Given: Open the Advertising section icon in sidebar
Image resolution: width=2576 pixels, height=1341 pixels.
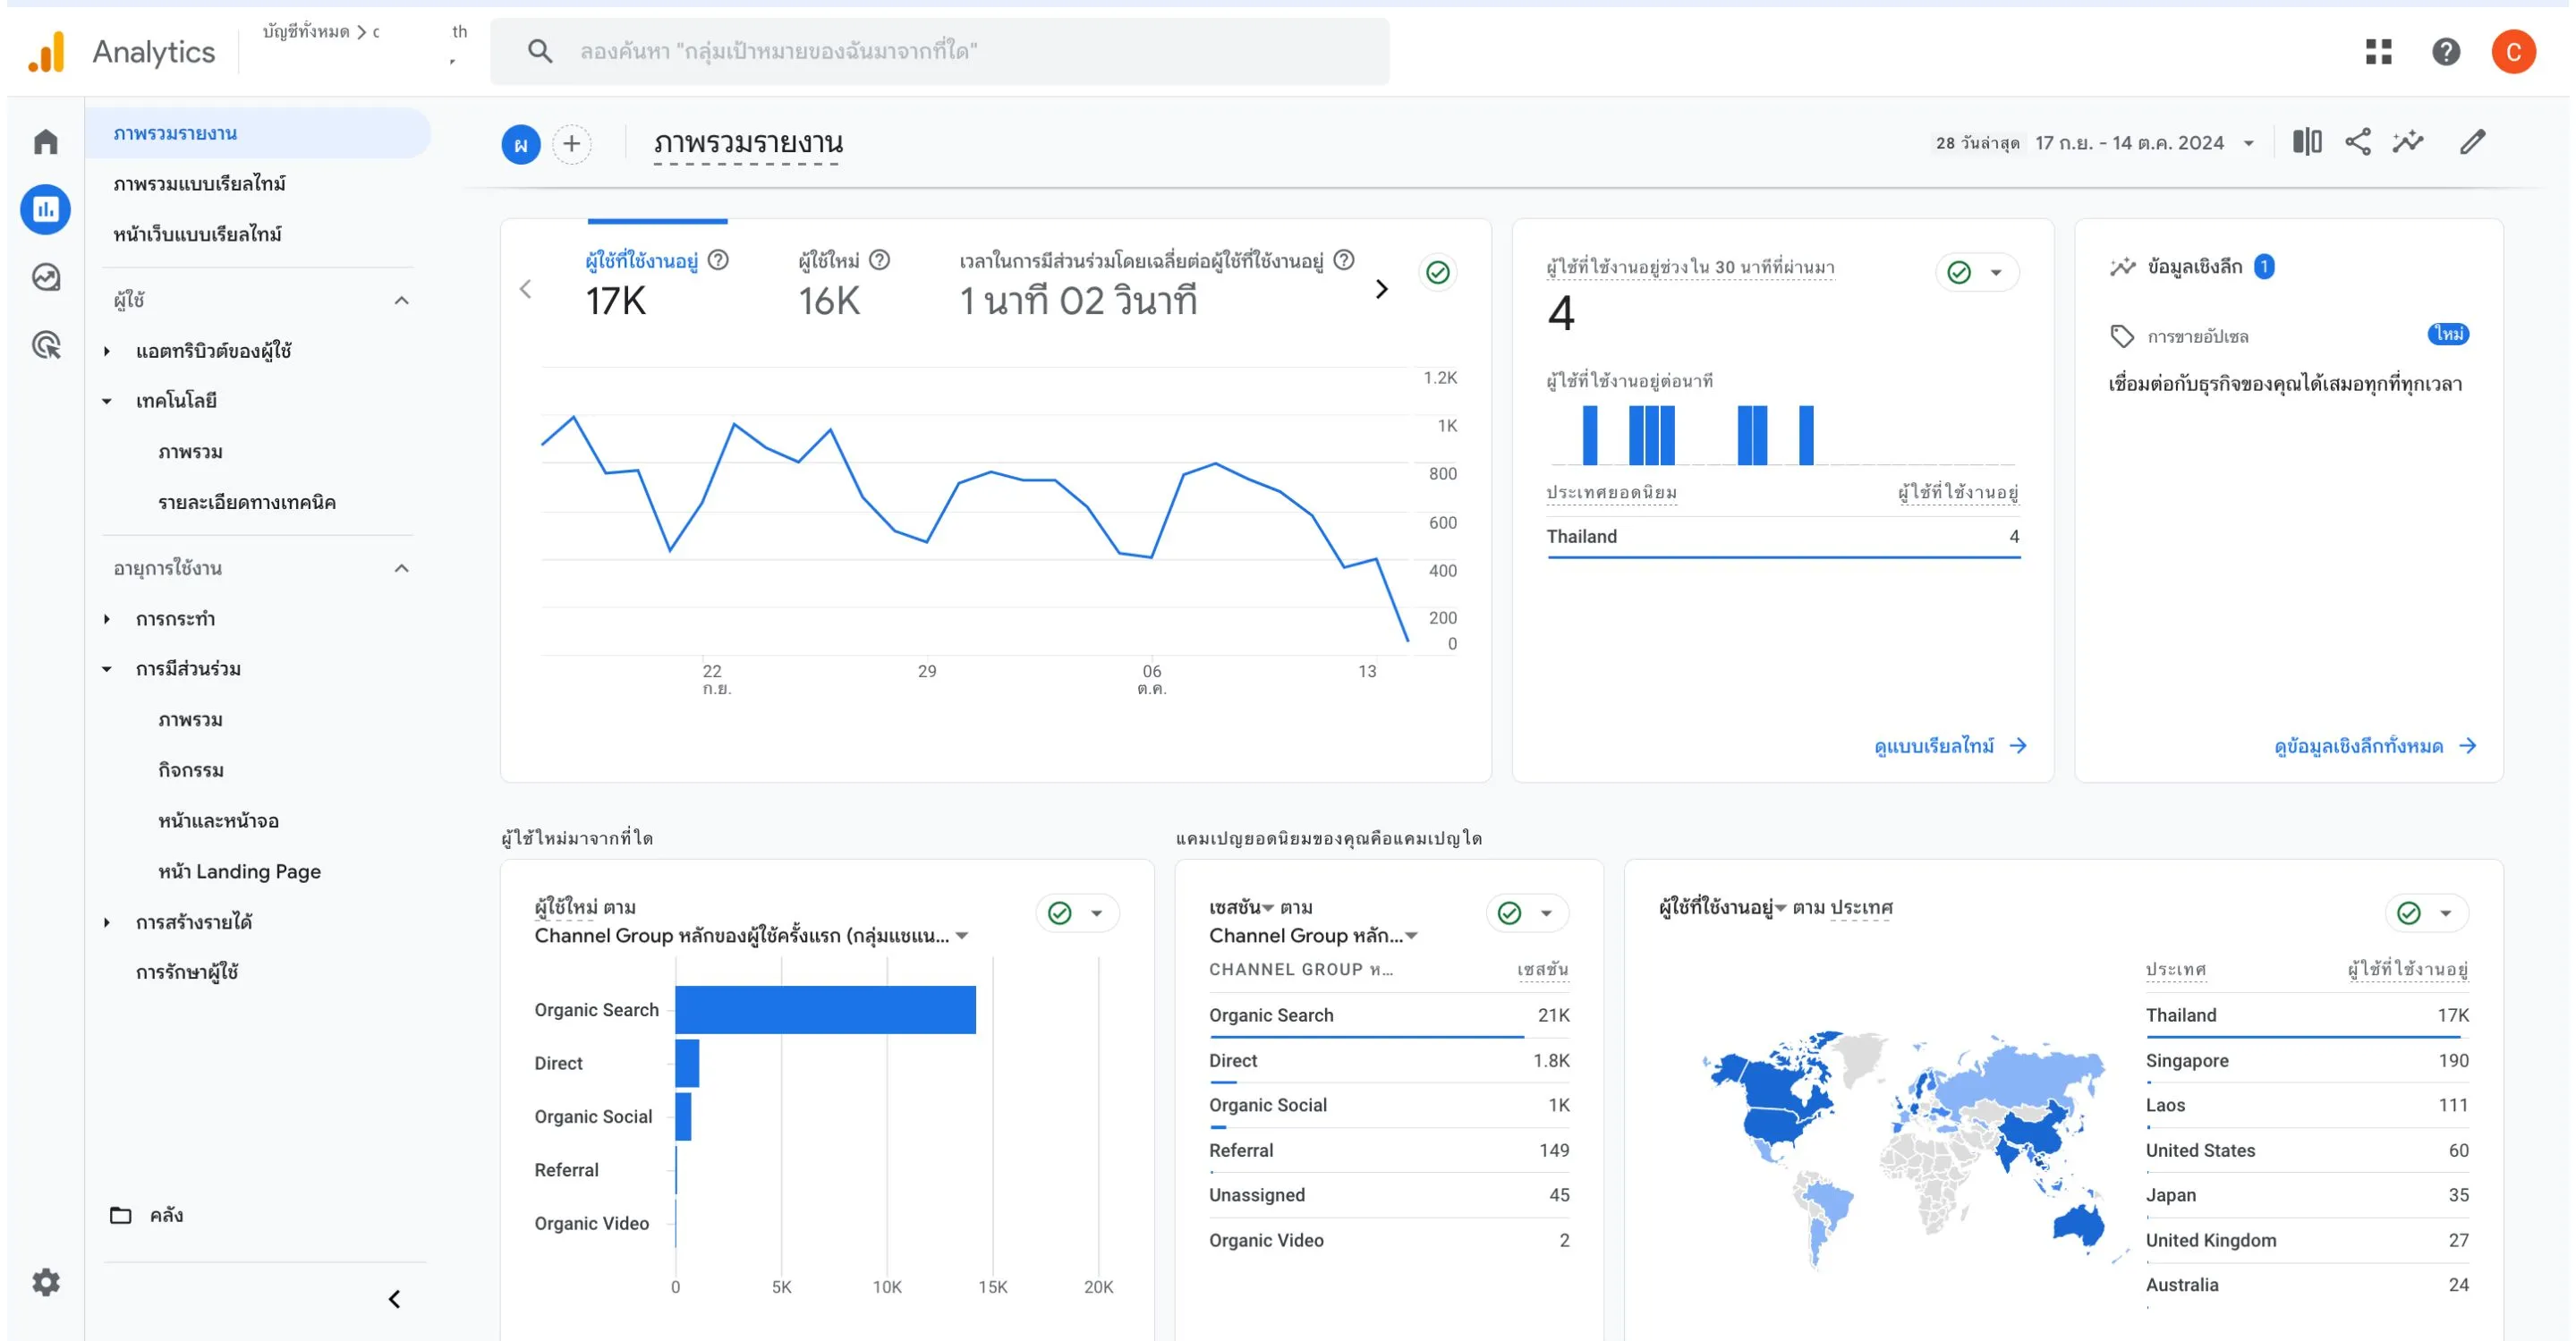Looking at the screenshot, I should [x=45, y=347].
